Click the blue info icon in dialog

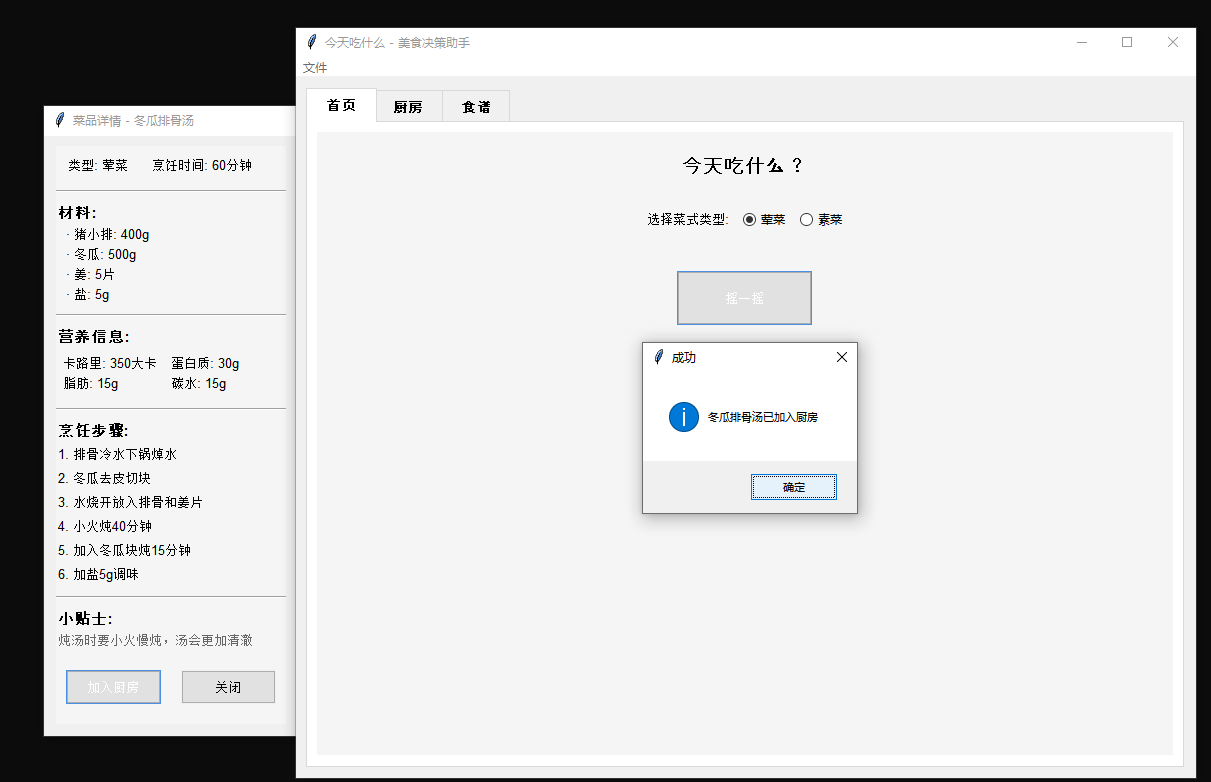pos(684,417)
